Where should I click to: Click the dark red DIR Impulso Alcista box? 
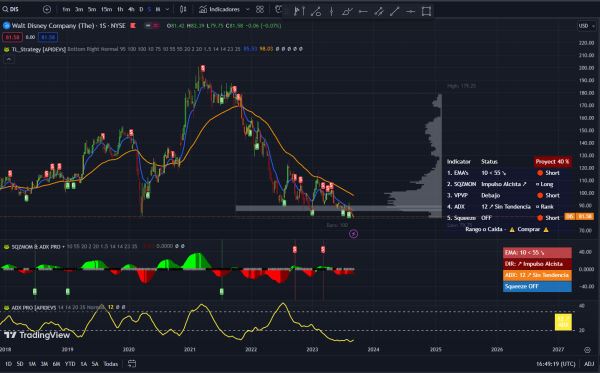537,264
